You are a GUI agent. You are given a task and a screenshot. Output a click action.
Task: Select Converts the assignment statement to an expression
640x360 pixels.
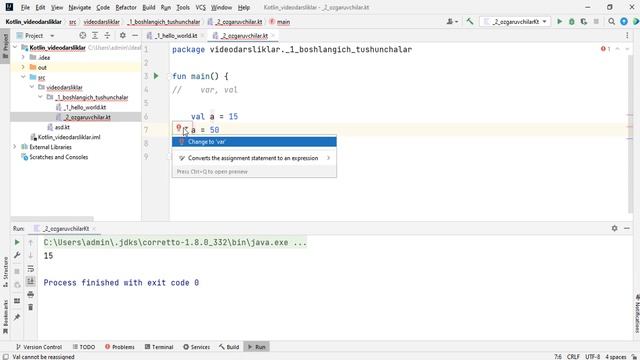254,158
